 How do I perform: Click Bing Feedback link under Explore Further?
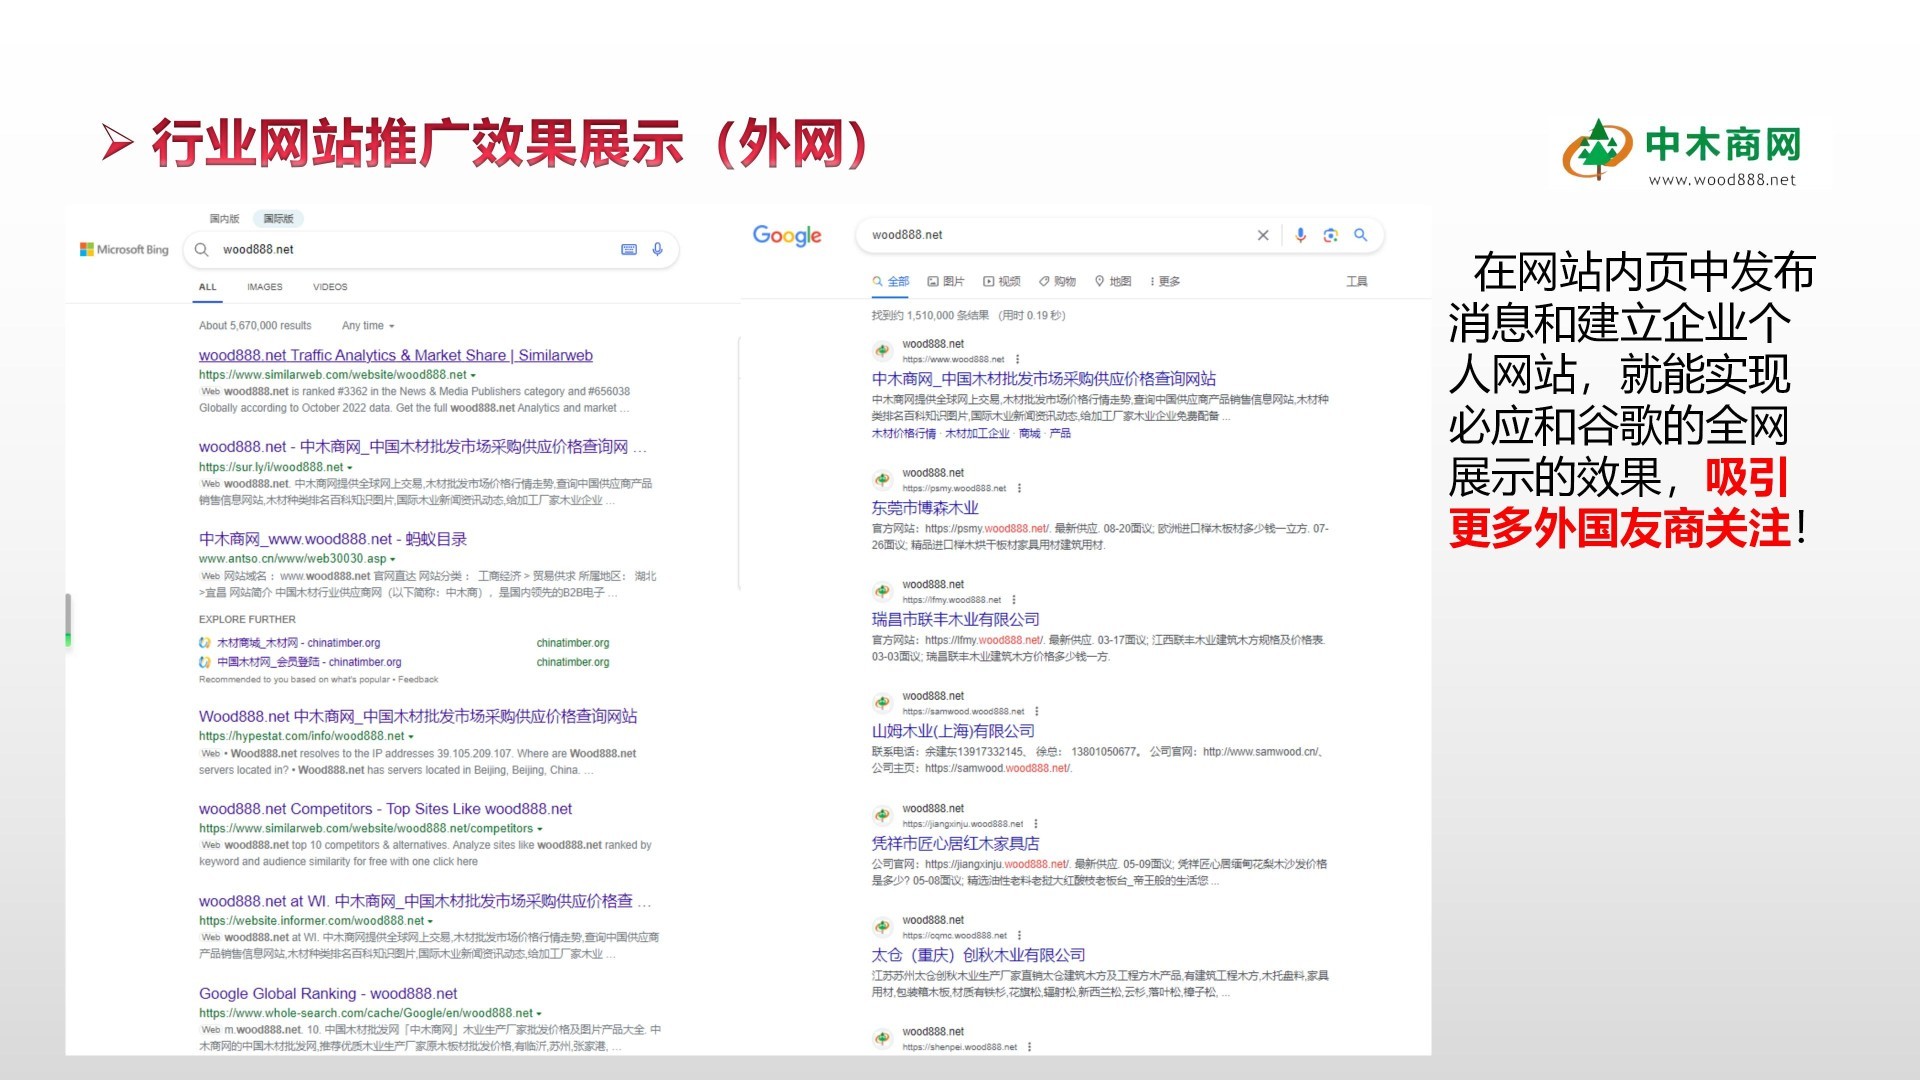(418, 680)
